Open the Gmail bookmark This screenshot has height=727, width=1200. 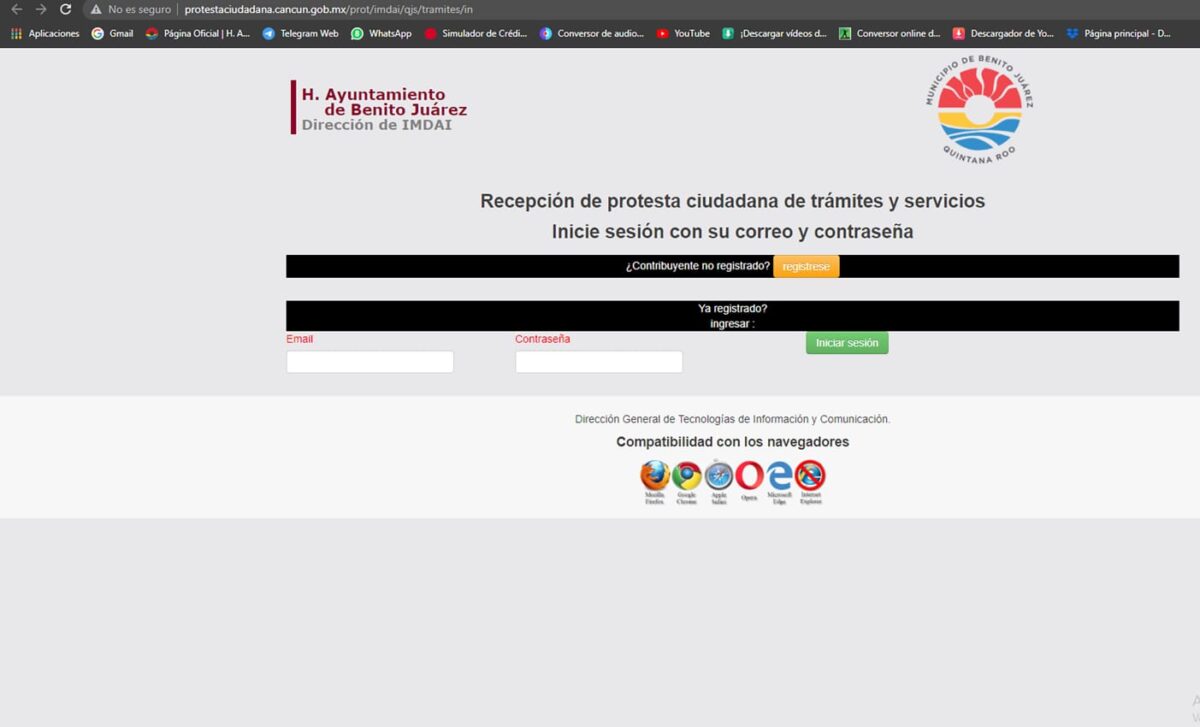coord(112,33)
